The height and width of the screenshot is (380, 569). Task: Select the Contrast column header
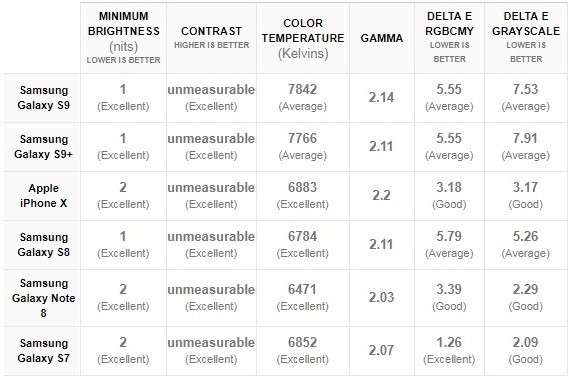(x=212, y=37)
